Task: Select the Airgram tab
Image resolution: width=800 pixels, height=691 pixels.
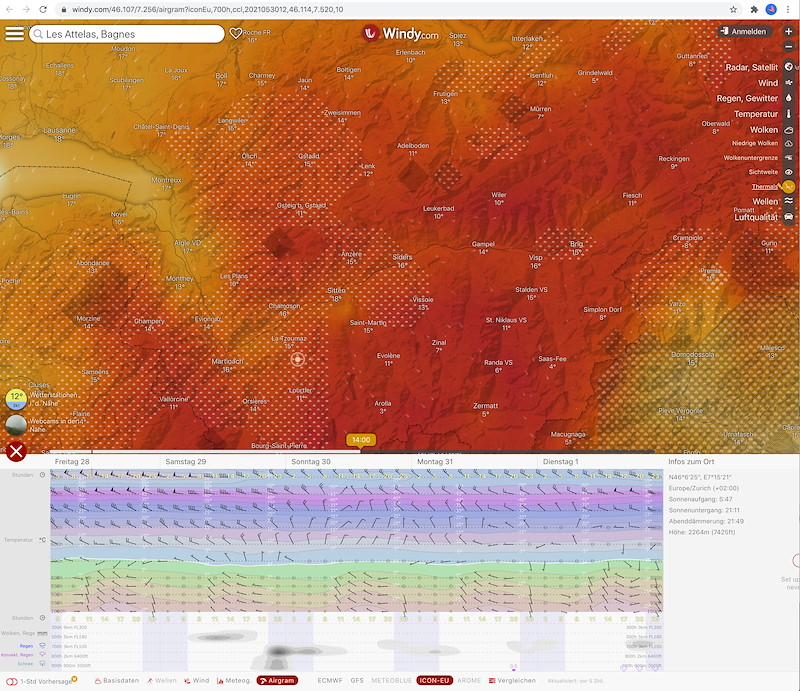Action: coord(277,681)
